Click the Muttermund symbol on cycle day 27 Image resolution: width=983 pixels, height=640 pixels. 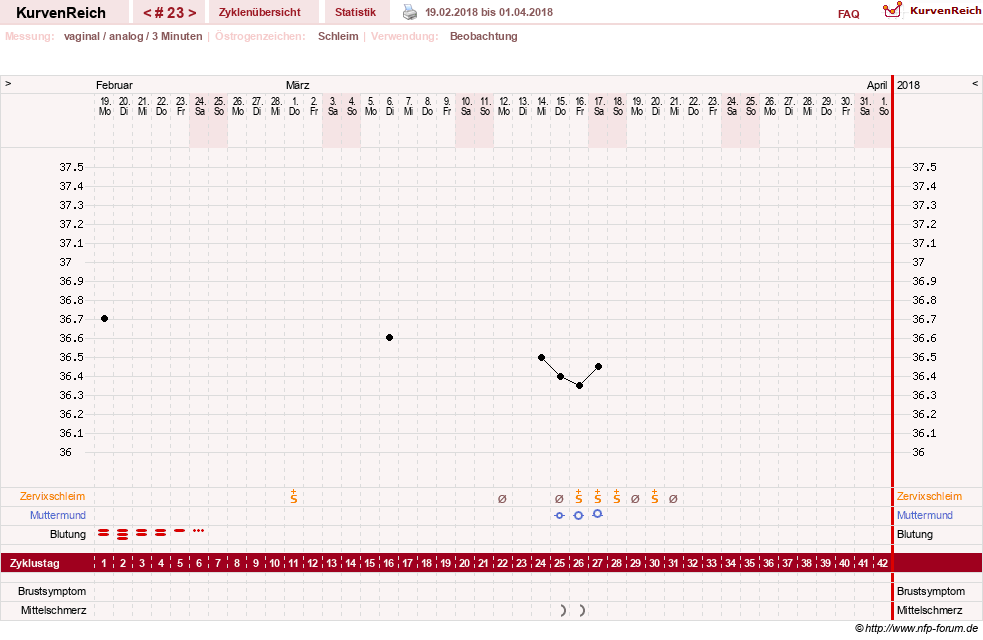(597, 514)
